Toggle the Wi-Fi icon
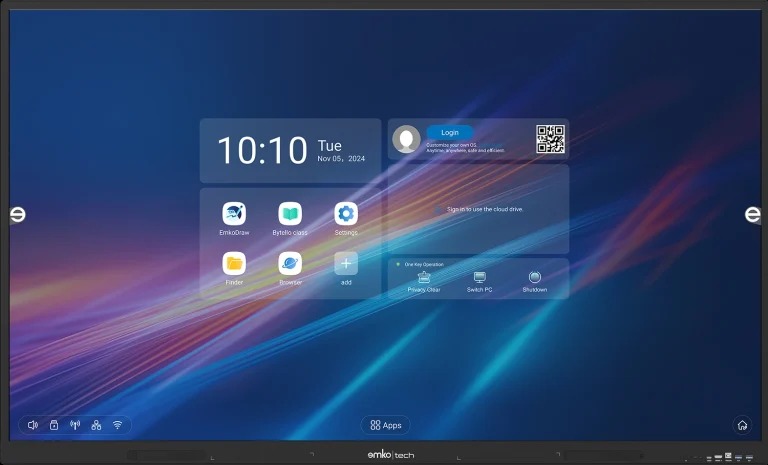Viewport: 768px width, 465px height. pyautogui.click(x=117, y=425)
